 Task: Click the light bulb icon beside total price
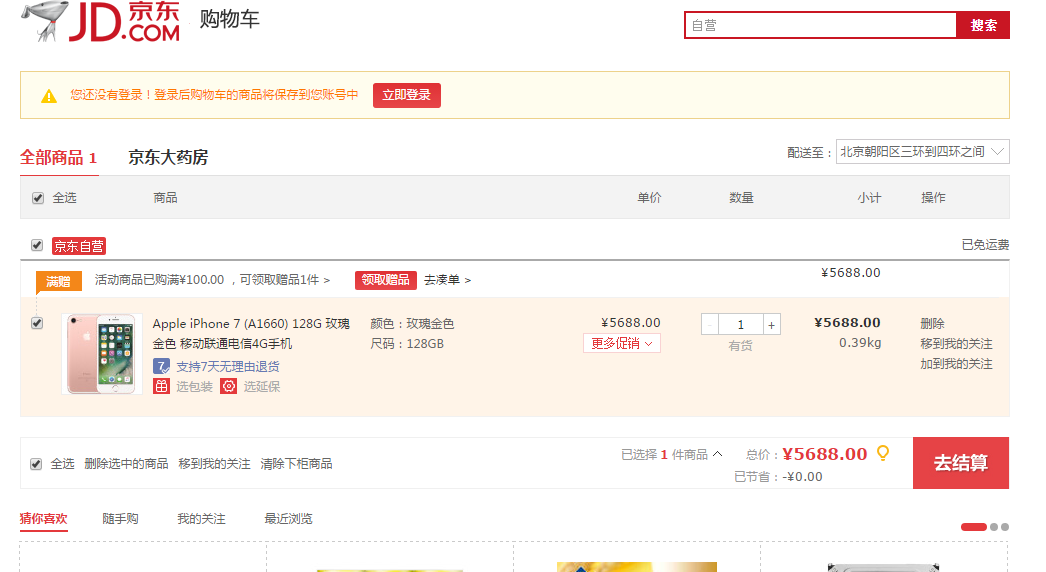pos(883,454)
